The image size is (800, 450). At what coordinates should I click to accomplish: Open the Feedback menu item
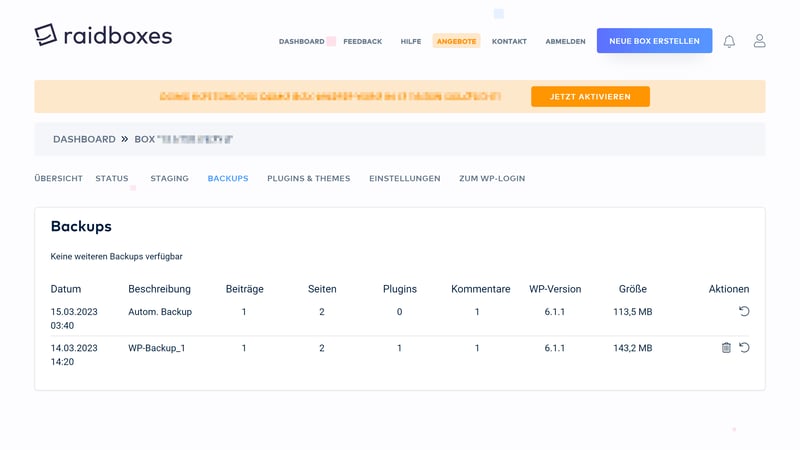point(362,42)
